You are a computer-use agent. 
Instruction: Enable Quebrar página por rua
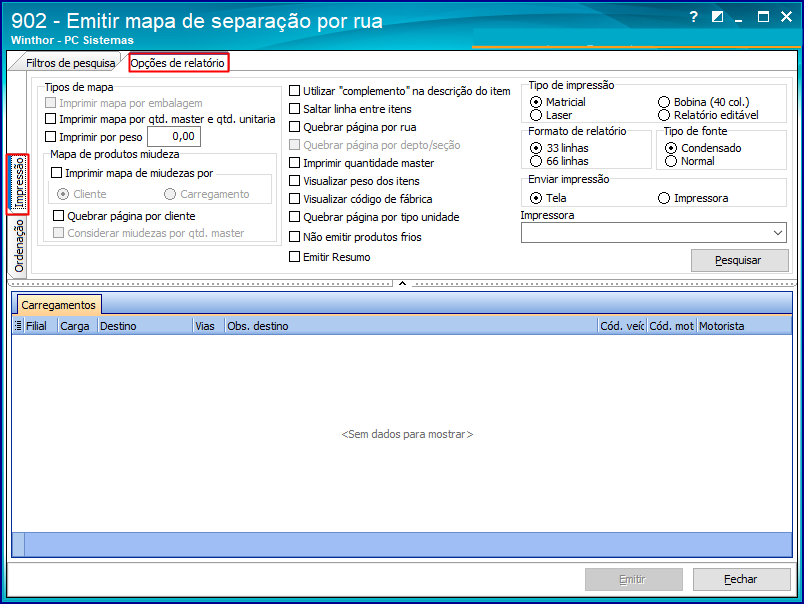coord(294,127)
